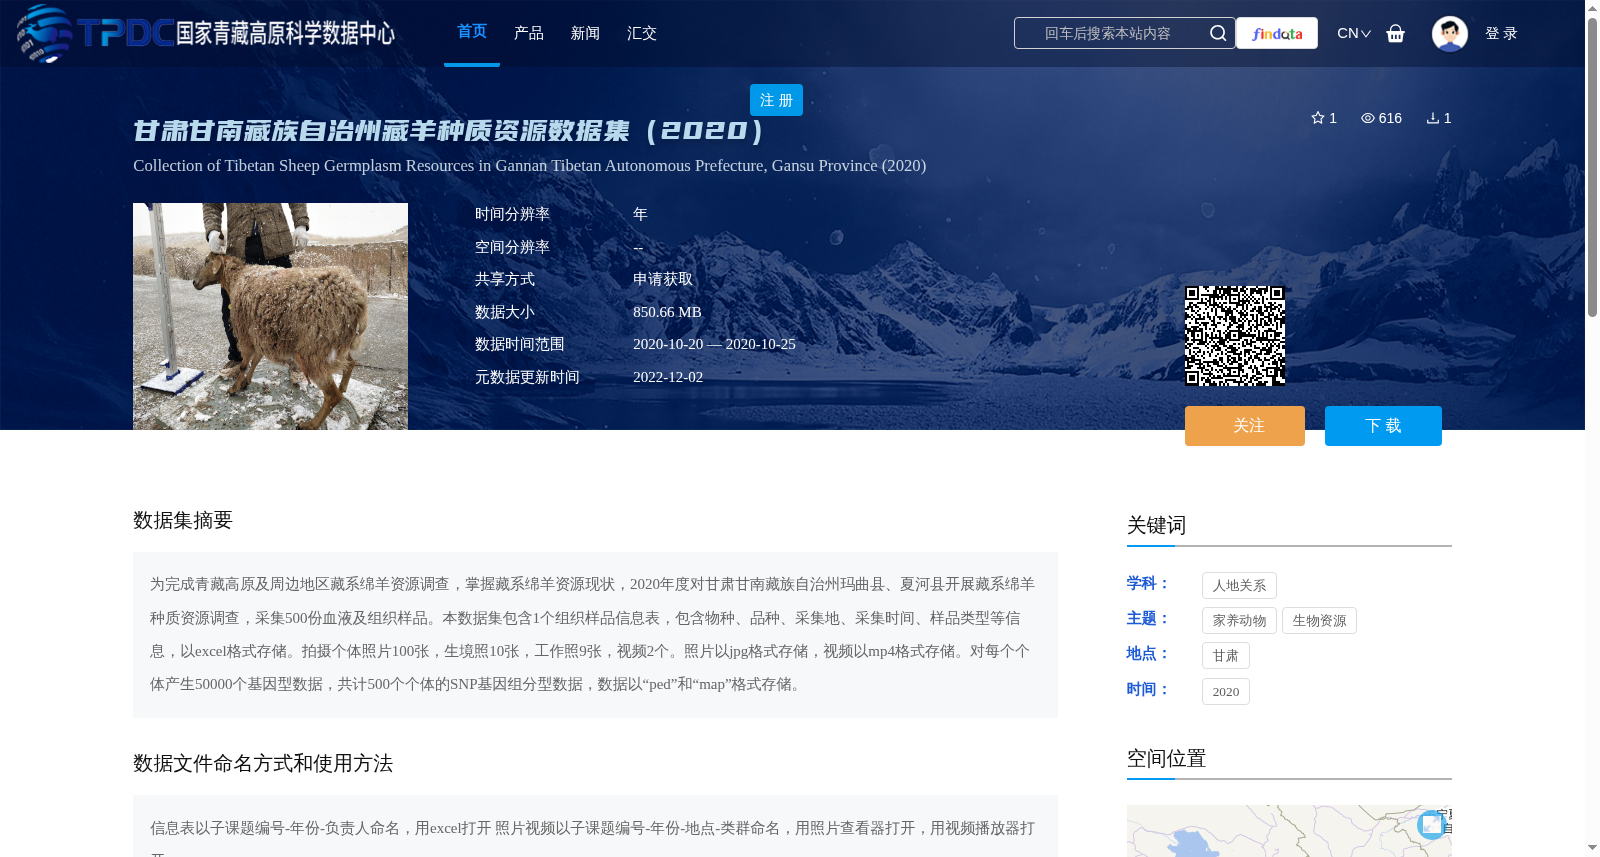Click the '地点：' keyword label
1600x857 pixels.
pos(1148,653)
